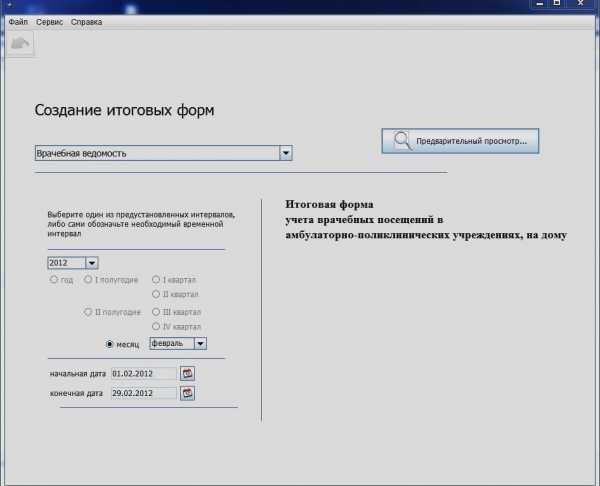Expand the 2012 year dropdown
The width and height of the screenshot is (600, 486).
pos(92,263)
